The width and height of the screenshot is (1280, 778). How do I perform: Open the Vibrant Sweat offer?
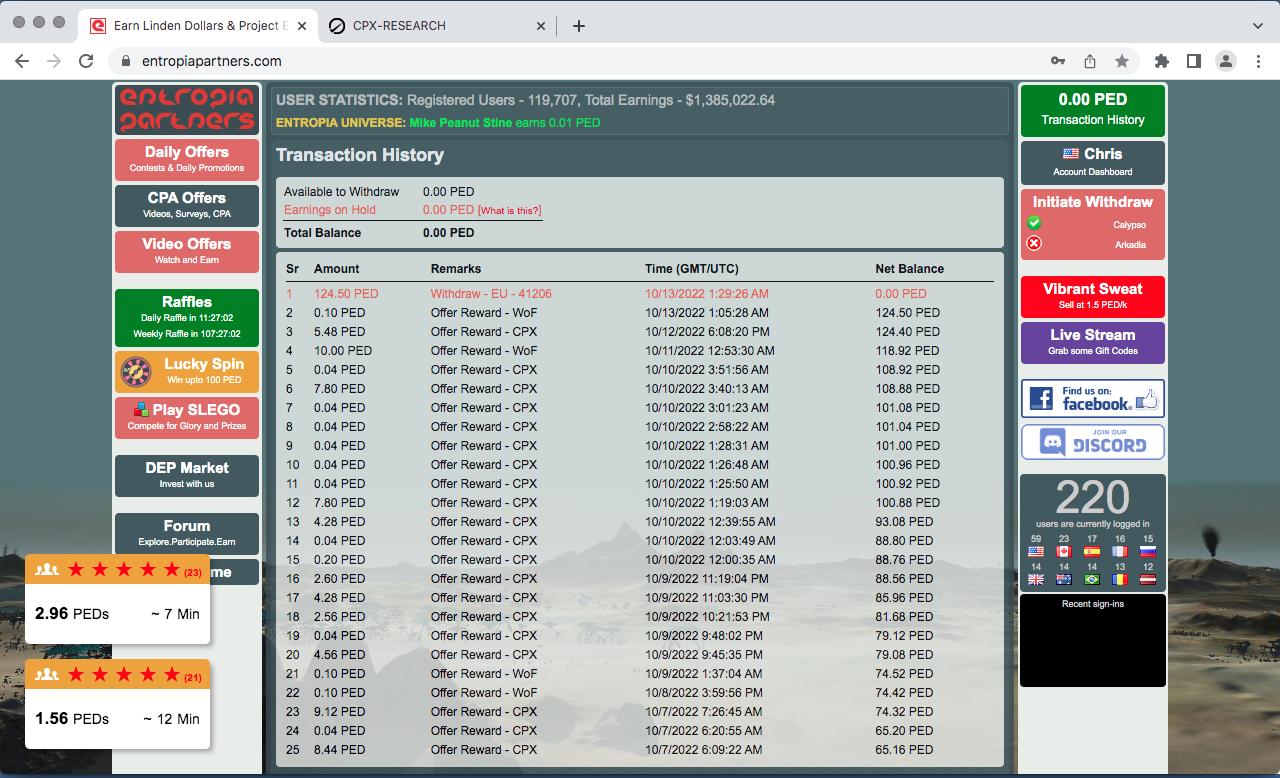1093,297
